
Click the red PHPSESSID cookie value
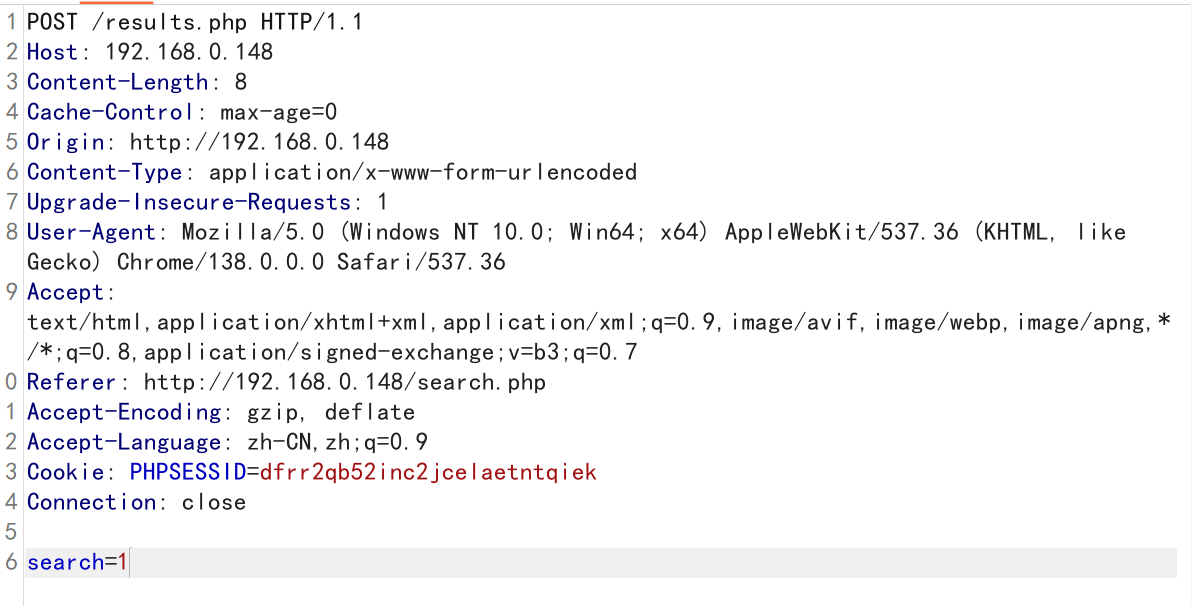428,472
